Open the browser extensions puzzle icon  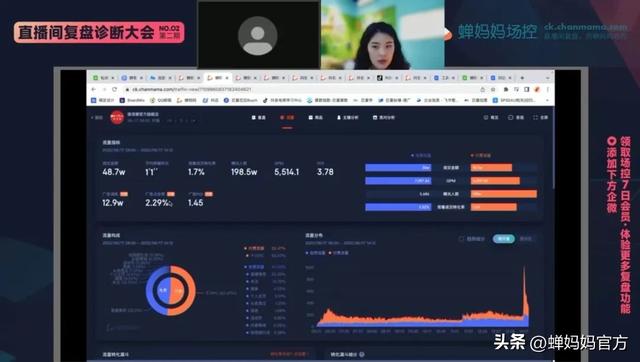506,89
